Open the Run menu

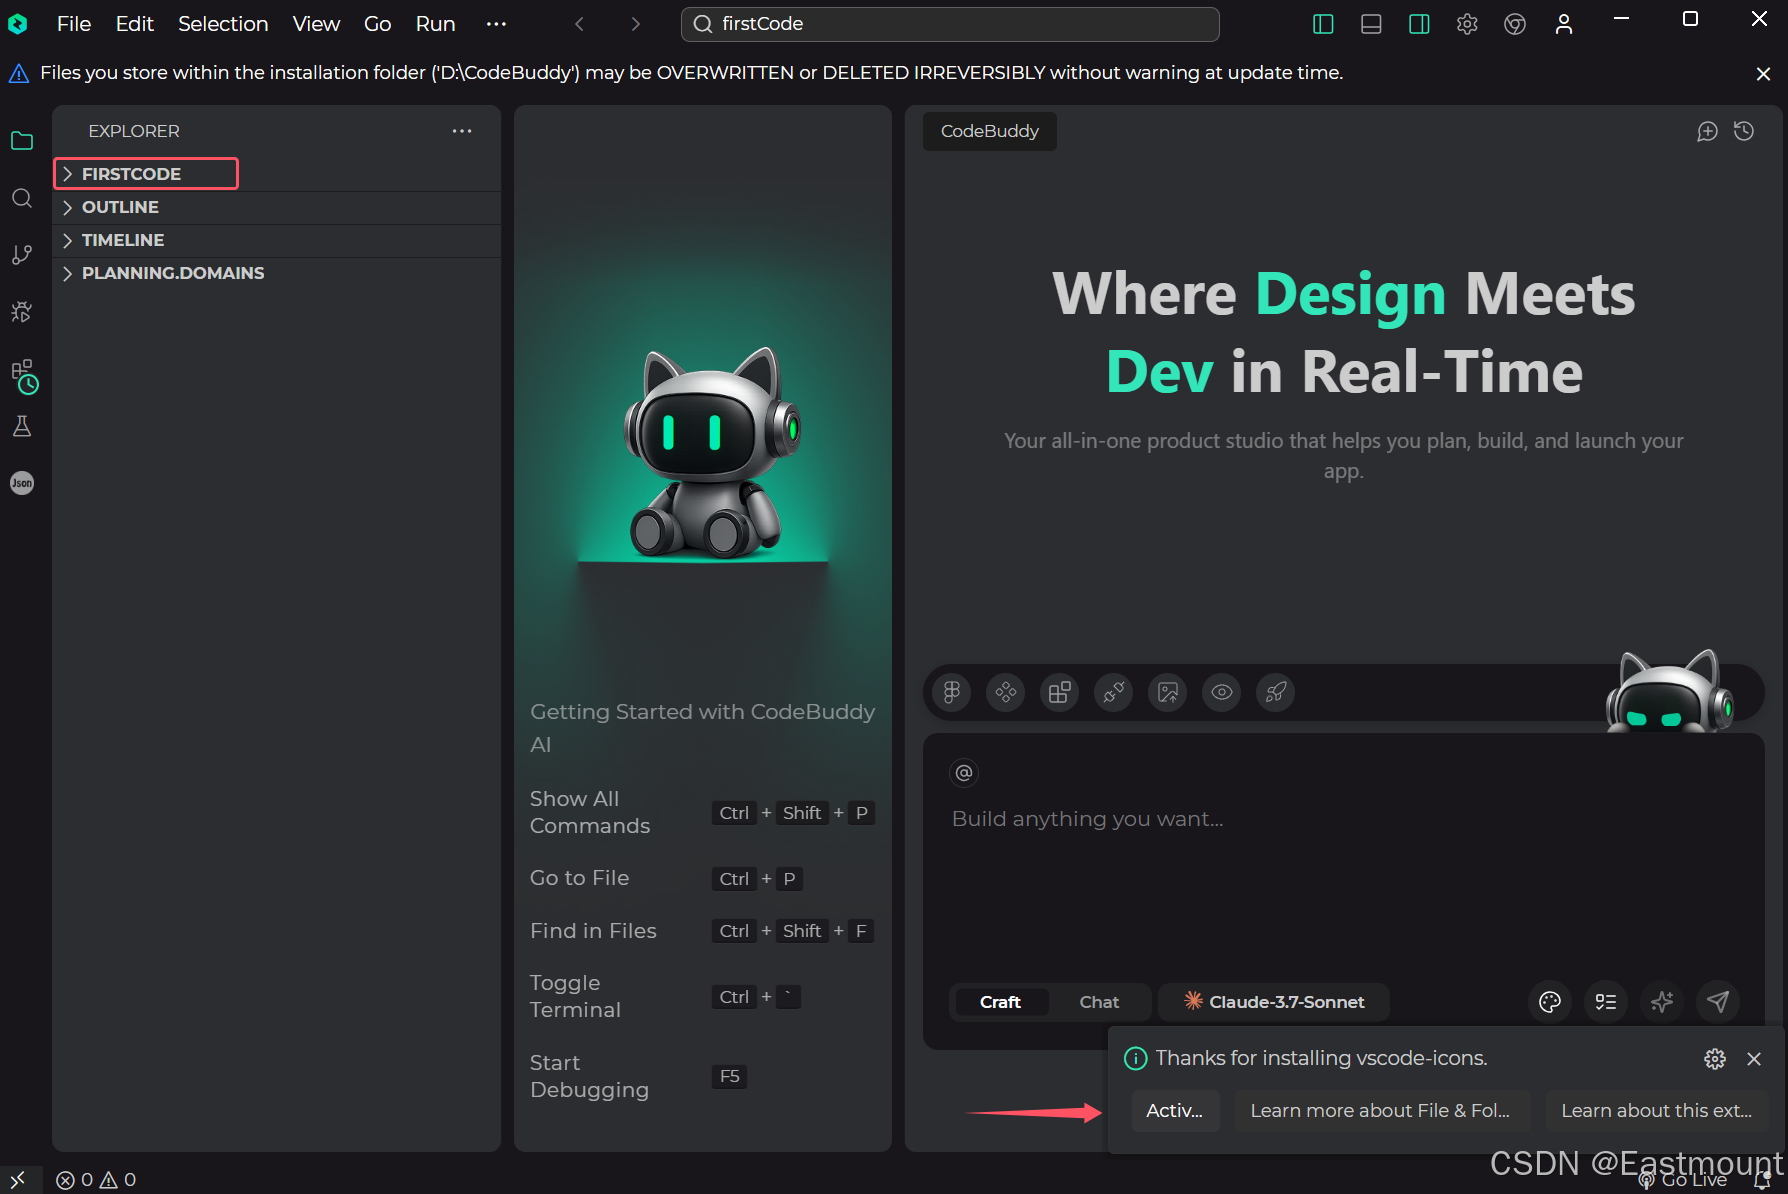(435, 24)
